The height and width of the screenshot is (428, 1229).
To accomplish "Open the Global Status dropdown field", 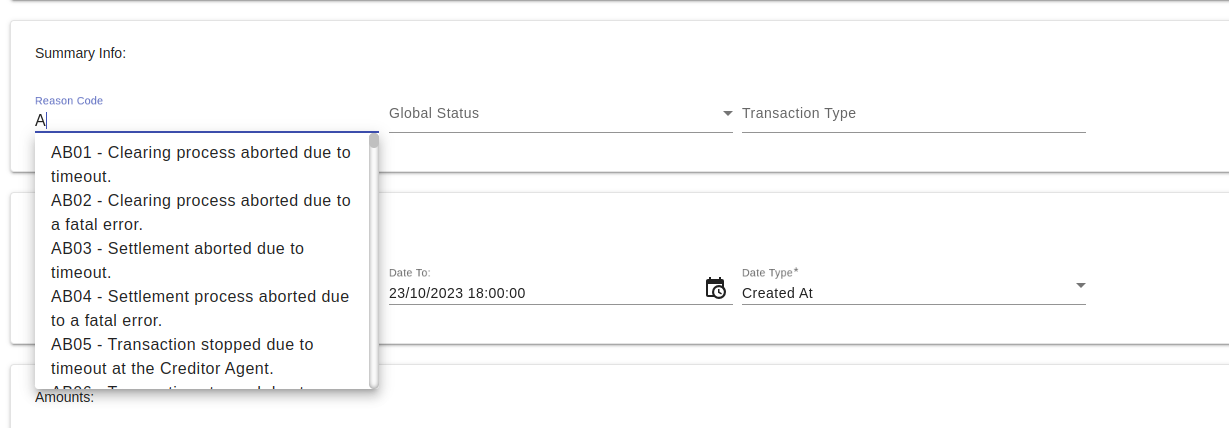I will tap(550, 114).
